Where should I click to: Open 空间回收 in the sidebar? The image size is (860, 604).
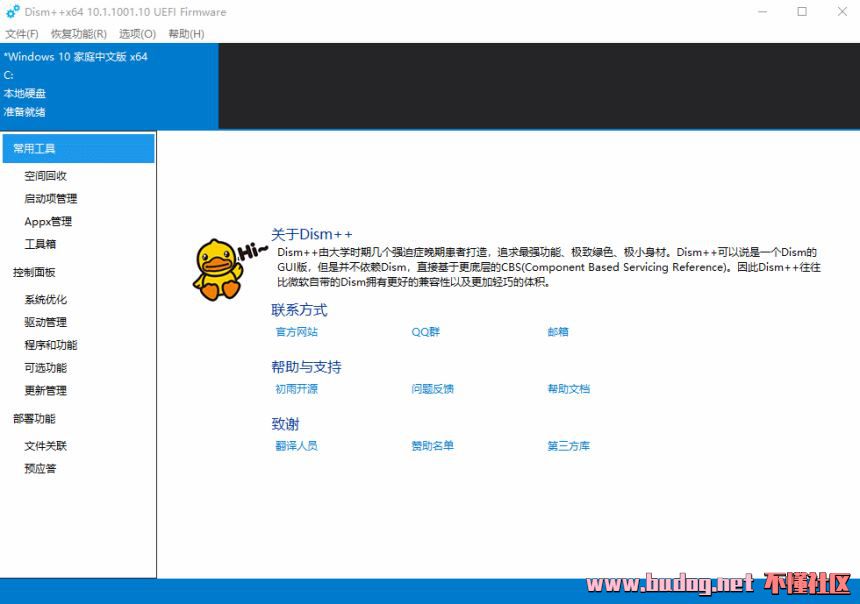click(45, 176)
